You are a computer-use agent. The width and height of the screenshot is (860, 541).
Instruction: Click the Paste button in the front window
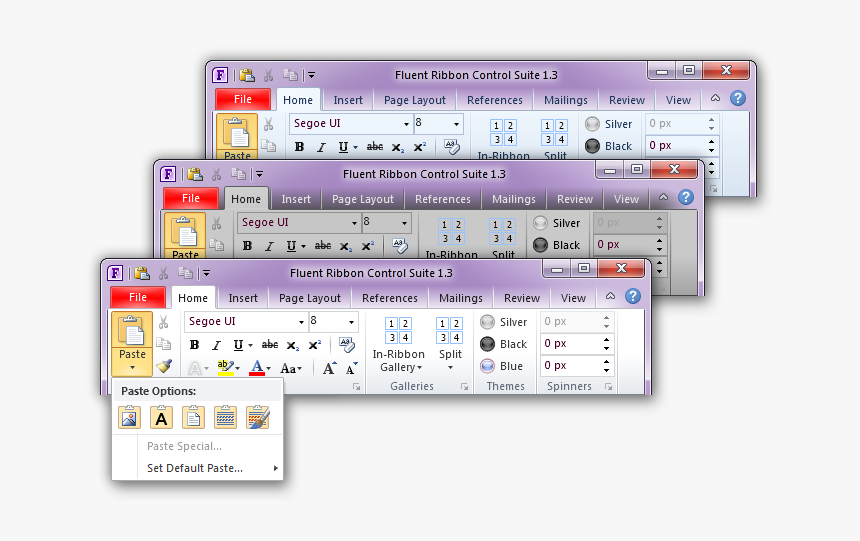tap(132, 344)
